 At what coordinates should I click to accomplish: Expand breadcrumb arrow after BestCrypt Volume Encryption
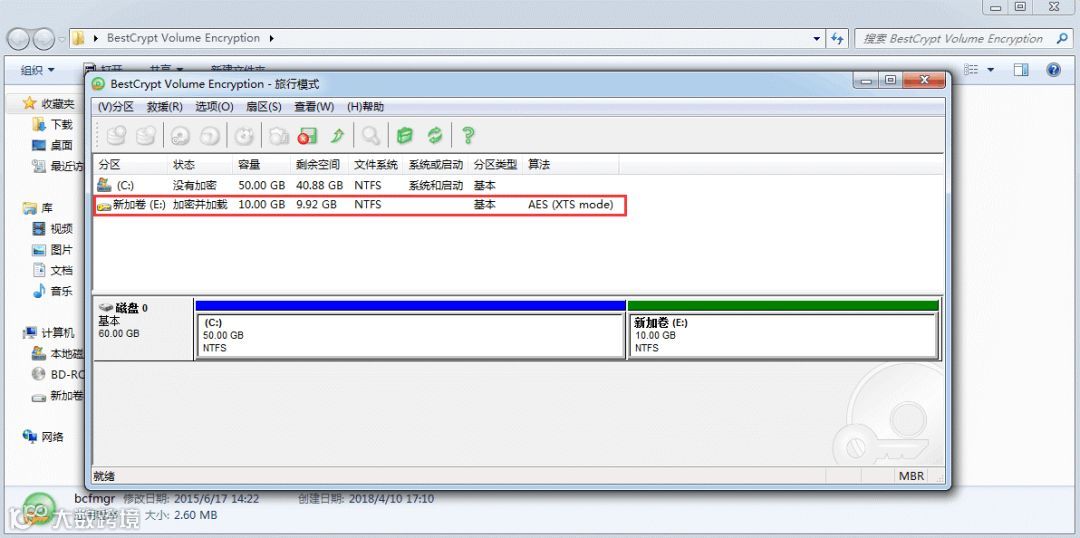point(271,39)
